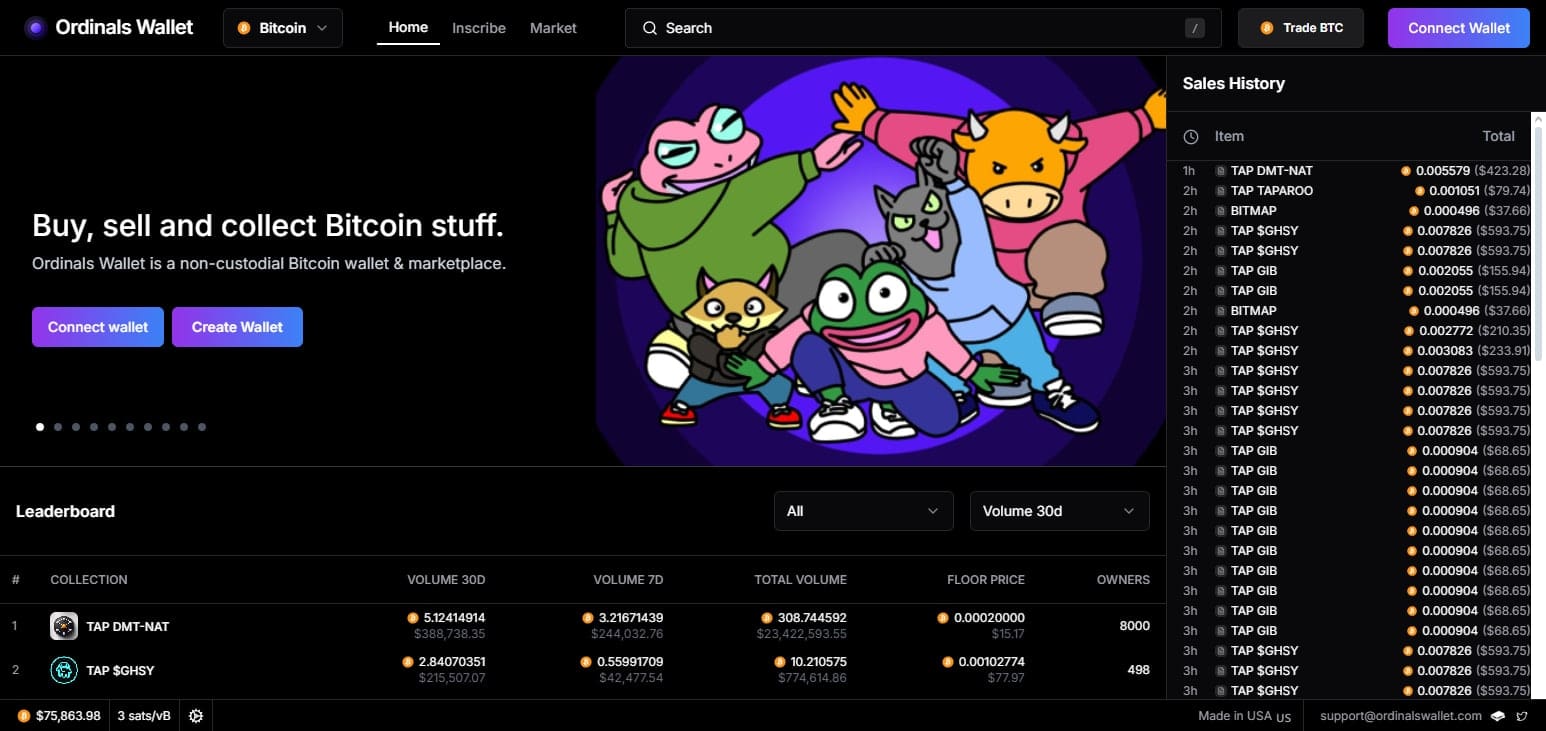The width and height of the screenshot is (1546, 731).
Task: Open the TAP DMT-NAT leaderboard collection
Action: pyautogui.click(x=128, y=627)
